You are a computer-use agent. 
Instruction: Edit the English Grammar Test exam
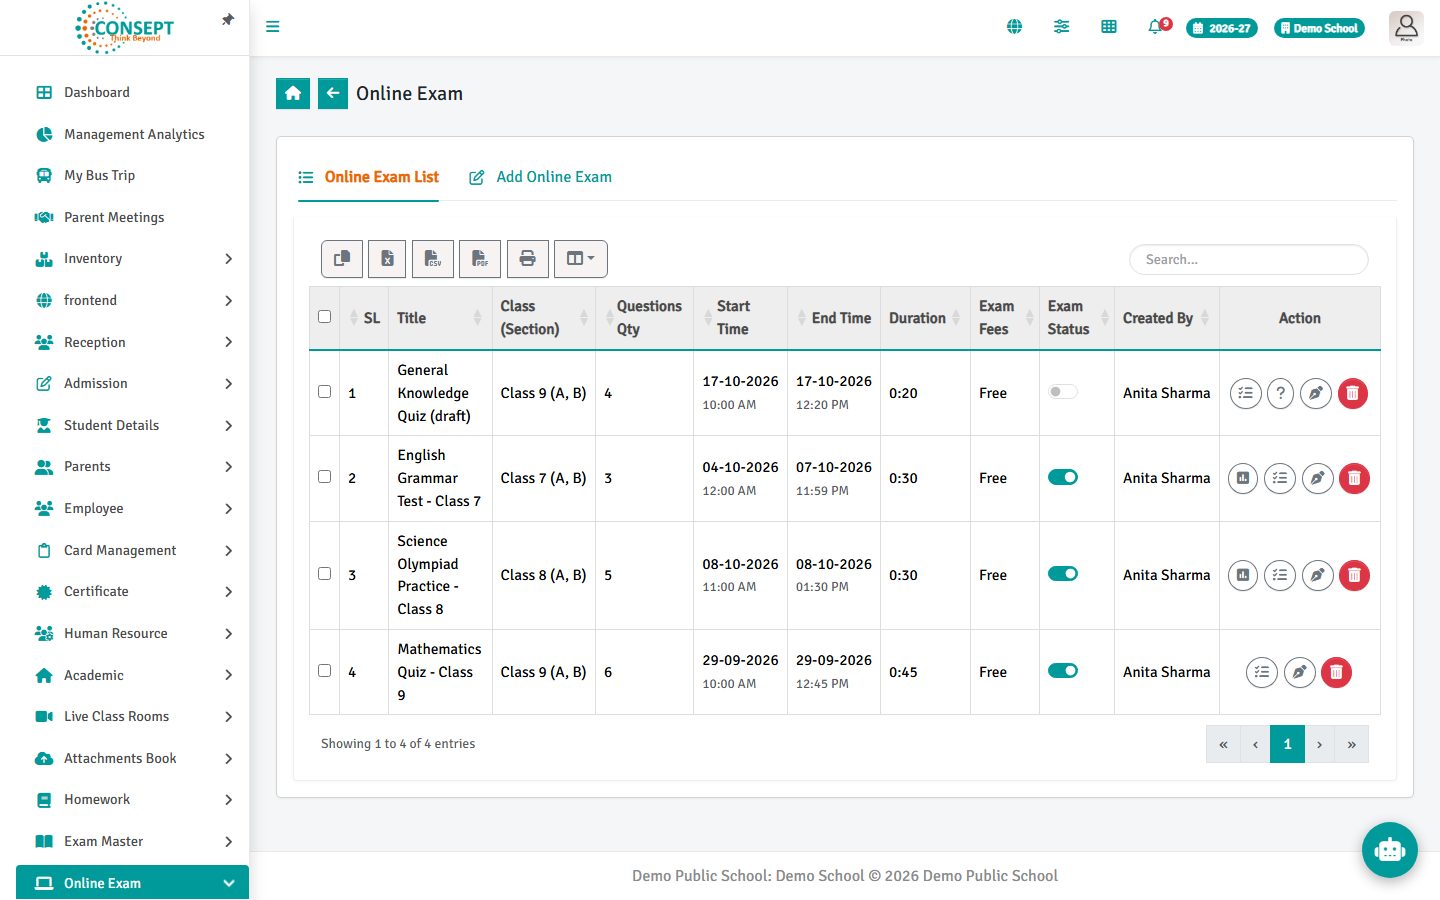pyautogui.click(x=1318, y=478)
